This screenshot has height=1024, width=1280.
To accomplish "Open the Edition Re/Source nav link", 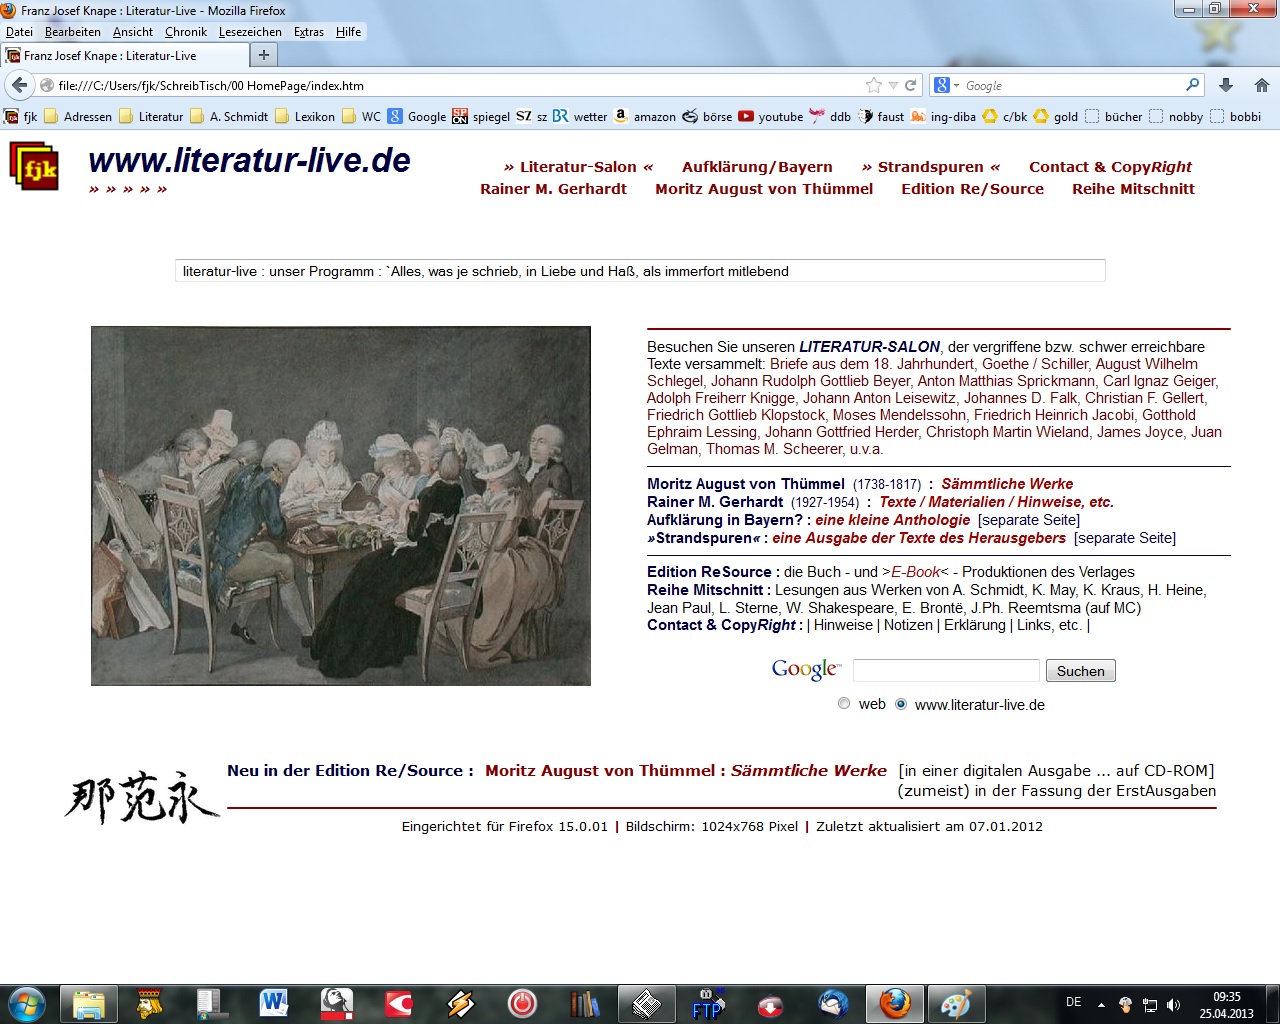I will 972,189.
